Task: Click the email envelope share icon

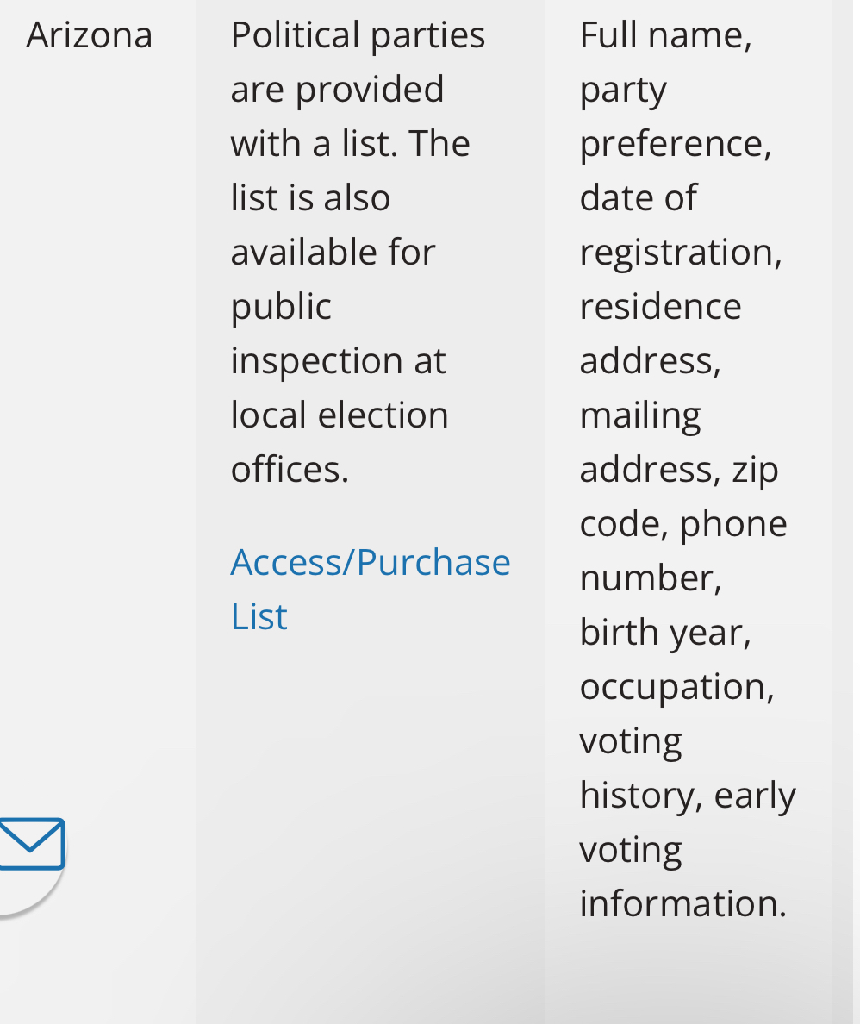Action: (31, 844)
